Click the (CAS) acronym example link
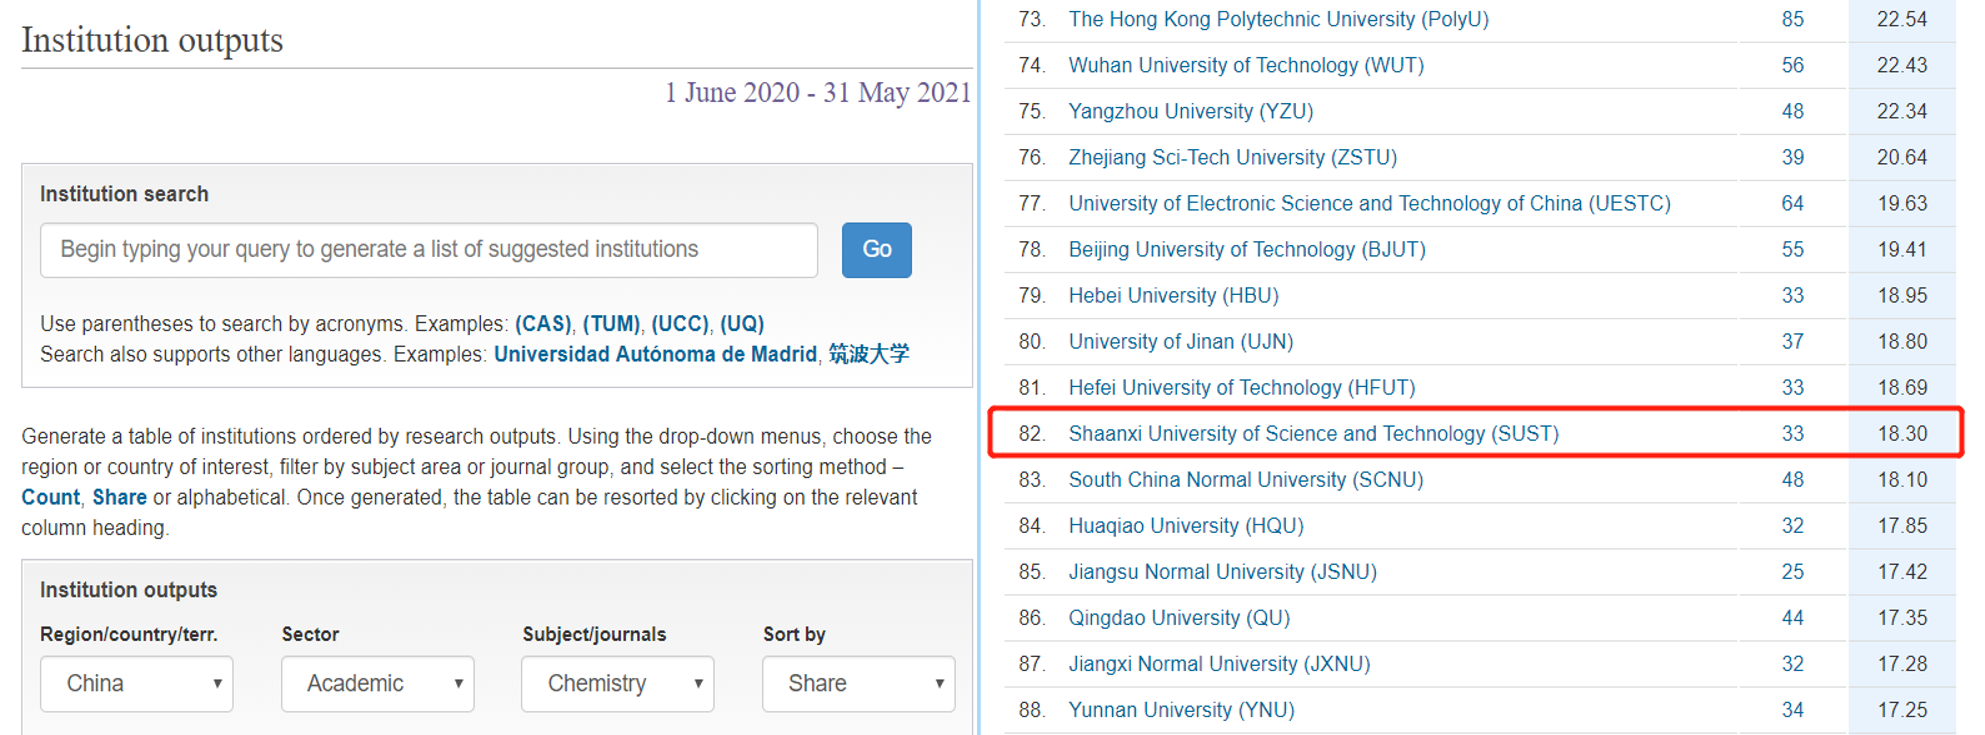Screen dimensions: 1985x735 pos(543,324)
